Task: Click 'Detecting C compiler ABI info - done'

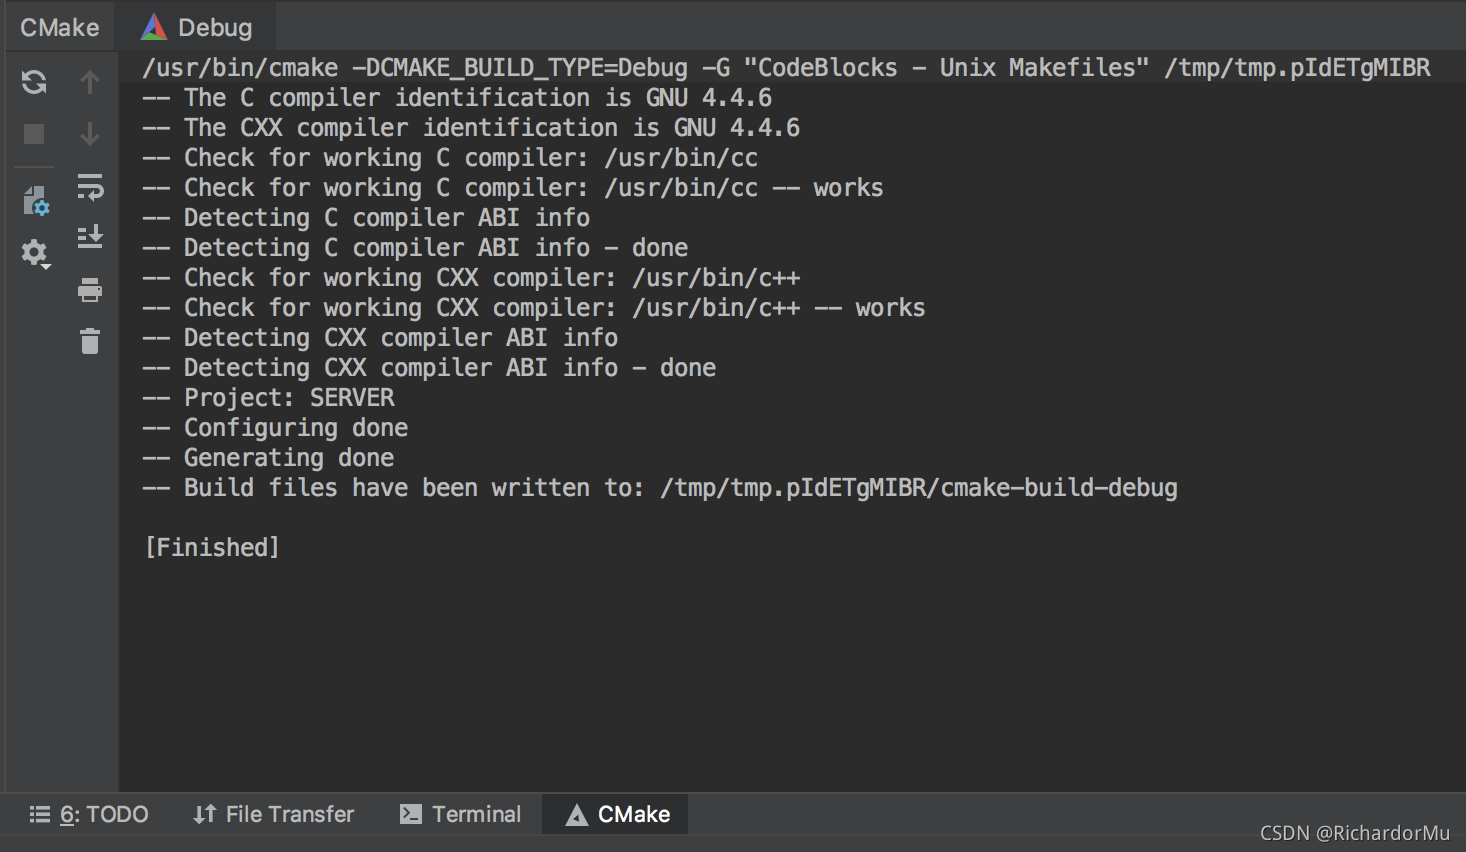Action: (415, 247)
